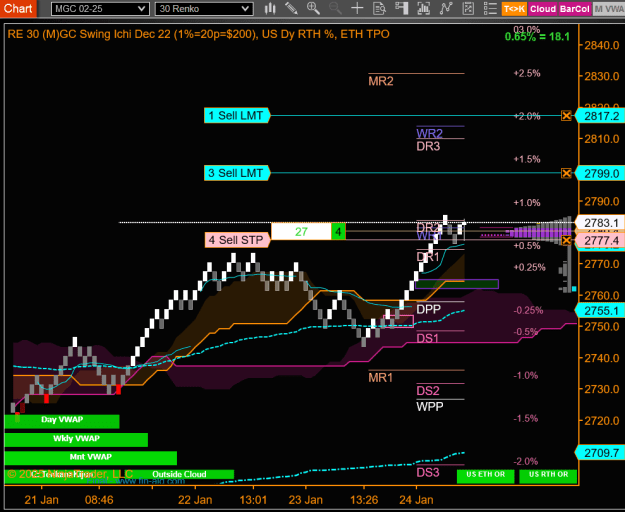Click the US RTH OR button
Viewport: 625px width, 512px height.
click(x=548, y=476)
